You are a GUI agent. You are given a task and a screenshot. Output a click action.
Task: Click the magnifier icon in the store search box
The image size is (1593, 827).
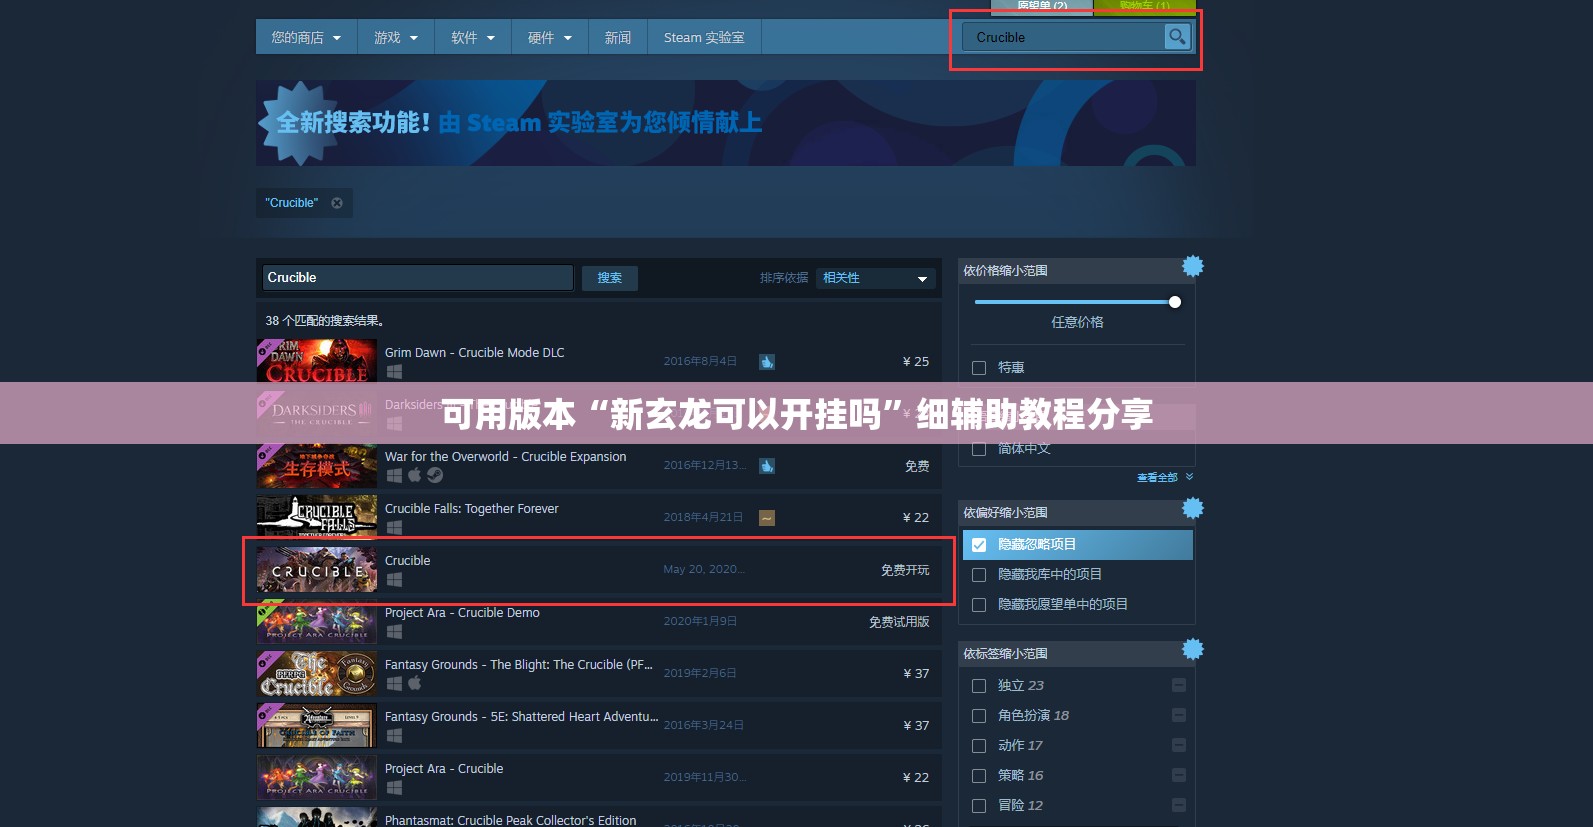coord(1177,37)
